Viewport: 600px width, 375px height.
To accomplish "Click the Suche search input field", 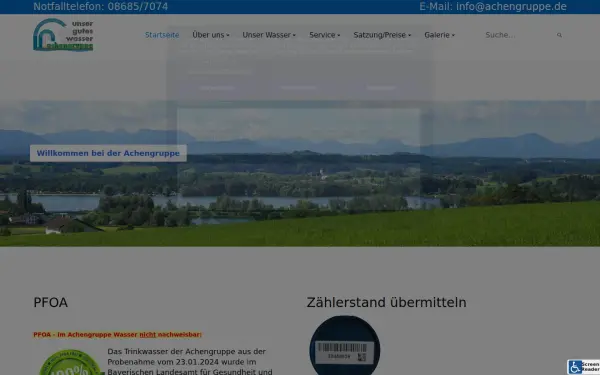I will [518, 35].
